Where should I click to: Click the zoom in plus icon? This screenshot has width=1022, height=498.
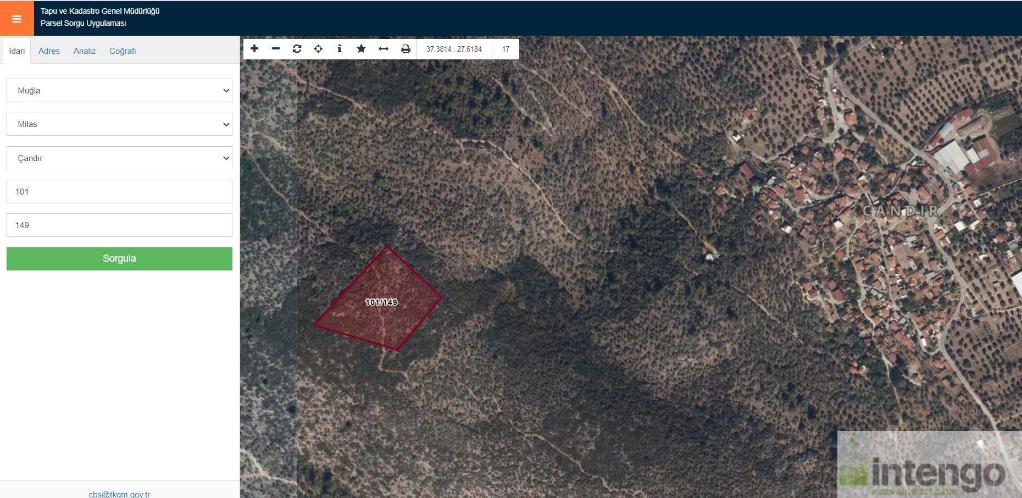point(254,48)
